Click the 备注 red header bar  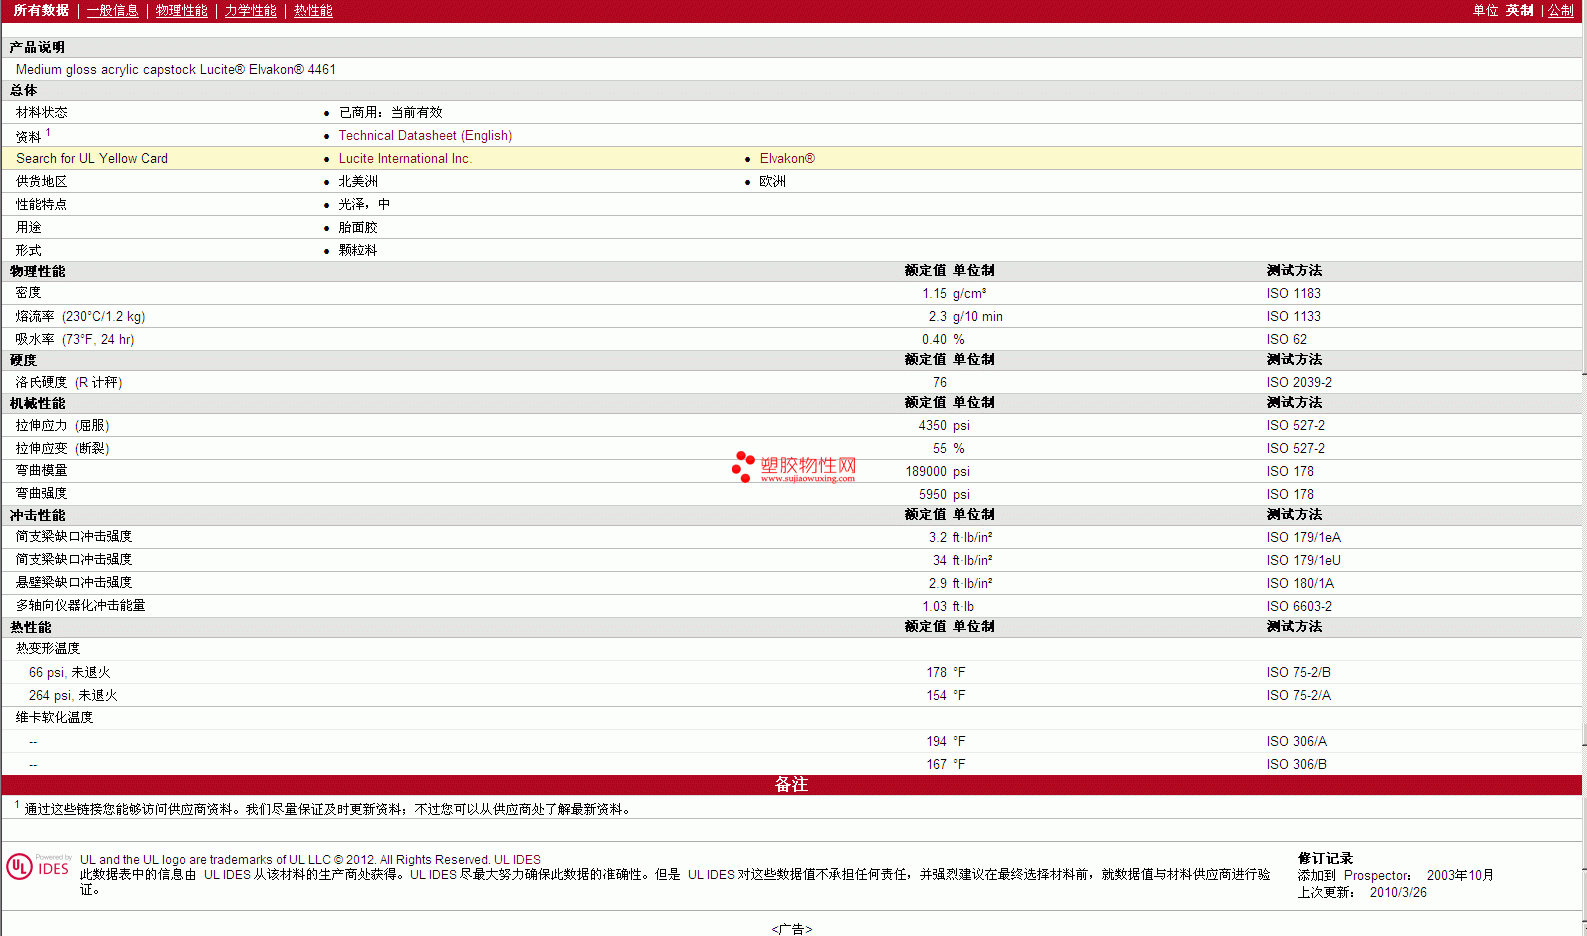(x=791, y=785)
